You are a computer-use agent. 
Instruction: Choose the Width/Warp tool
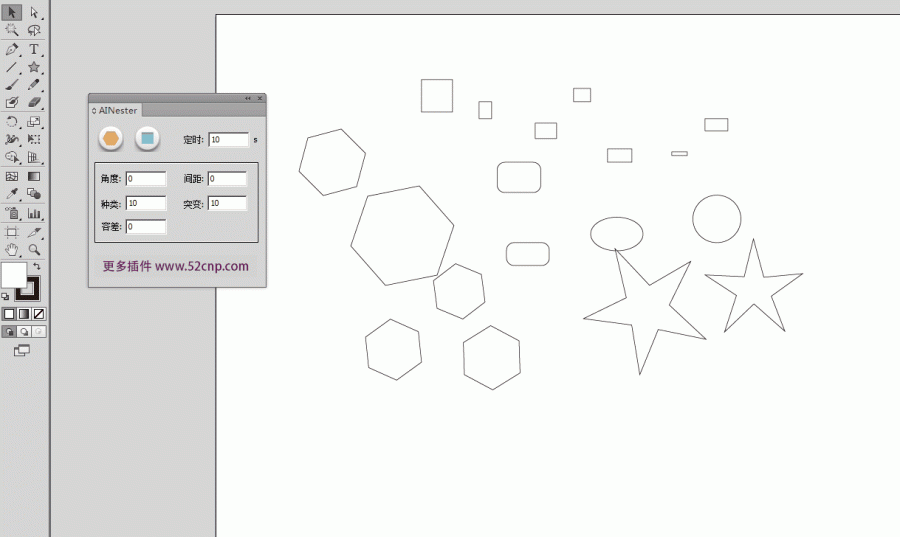[x=11, y=139]
